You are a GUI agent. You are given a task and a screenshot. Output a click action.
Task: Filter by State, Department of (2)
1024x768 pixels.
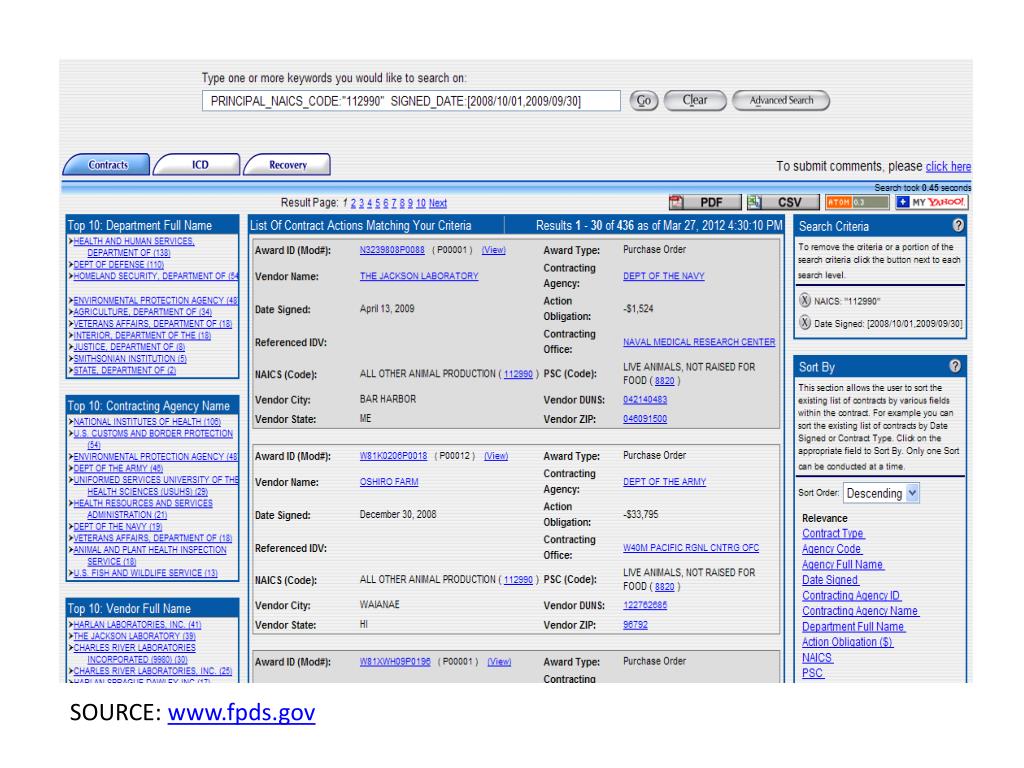click(124, 370)
